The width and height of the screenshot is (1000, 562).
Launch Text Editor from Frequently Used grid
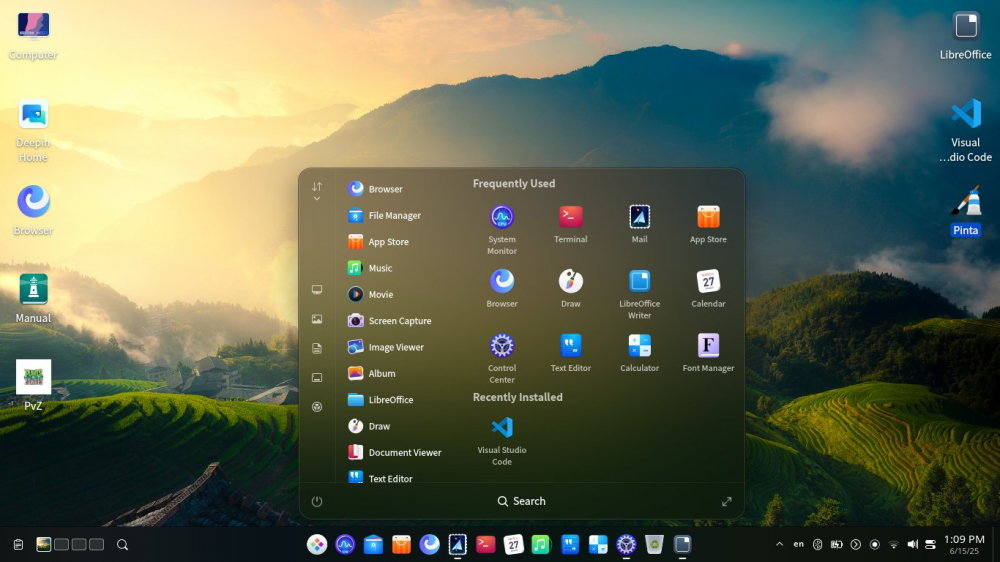click(x=570, y=352)
